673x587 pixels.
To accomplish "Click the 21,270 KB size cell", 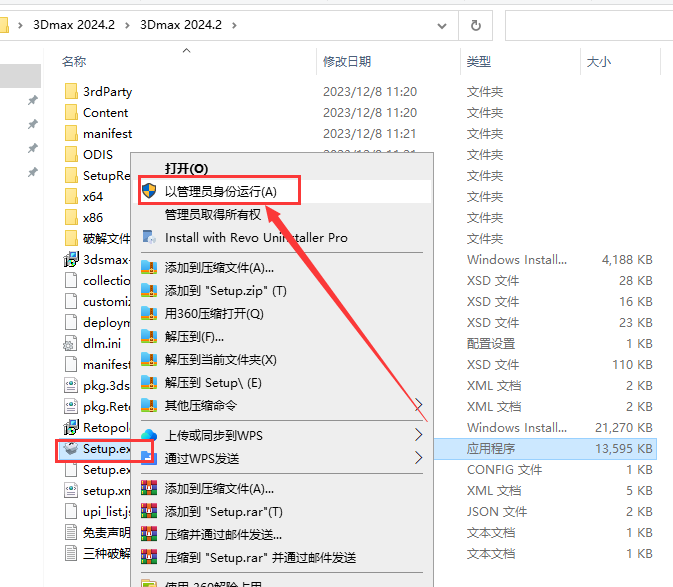I will click(x=624, y=428).
